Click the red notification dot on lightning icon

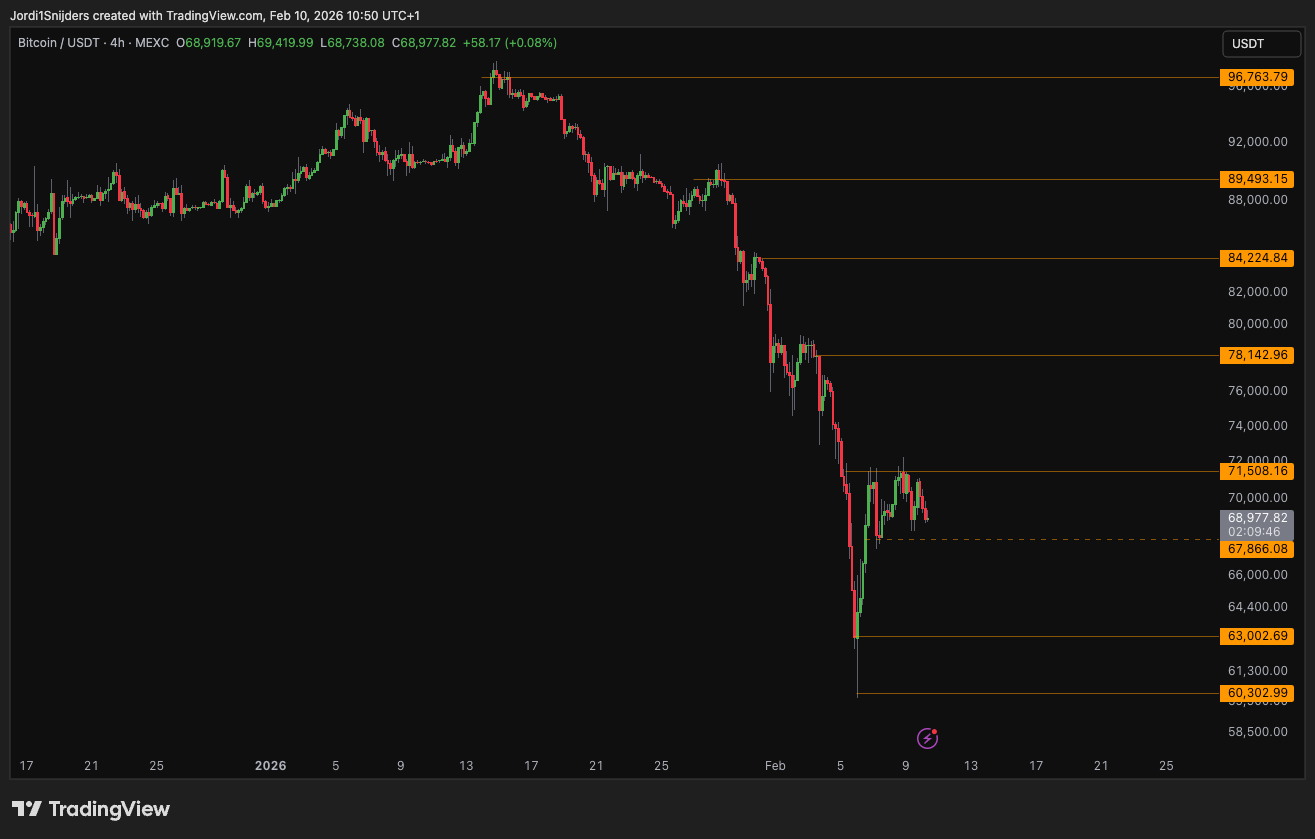point(933,730)
